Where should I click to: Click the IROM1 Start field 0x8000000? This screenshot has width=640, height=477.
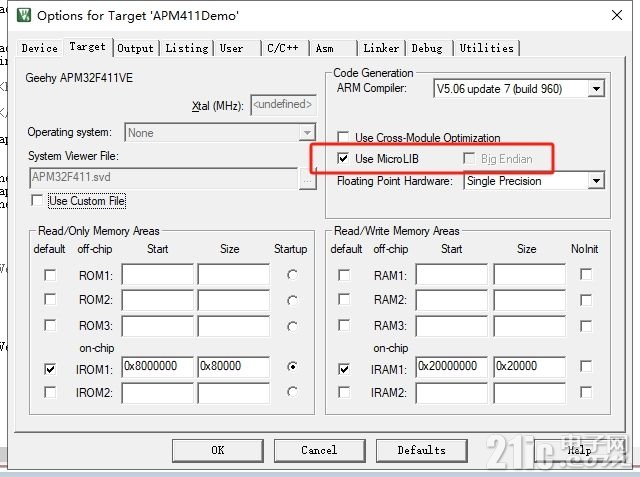click(x=158, y=366)
